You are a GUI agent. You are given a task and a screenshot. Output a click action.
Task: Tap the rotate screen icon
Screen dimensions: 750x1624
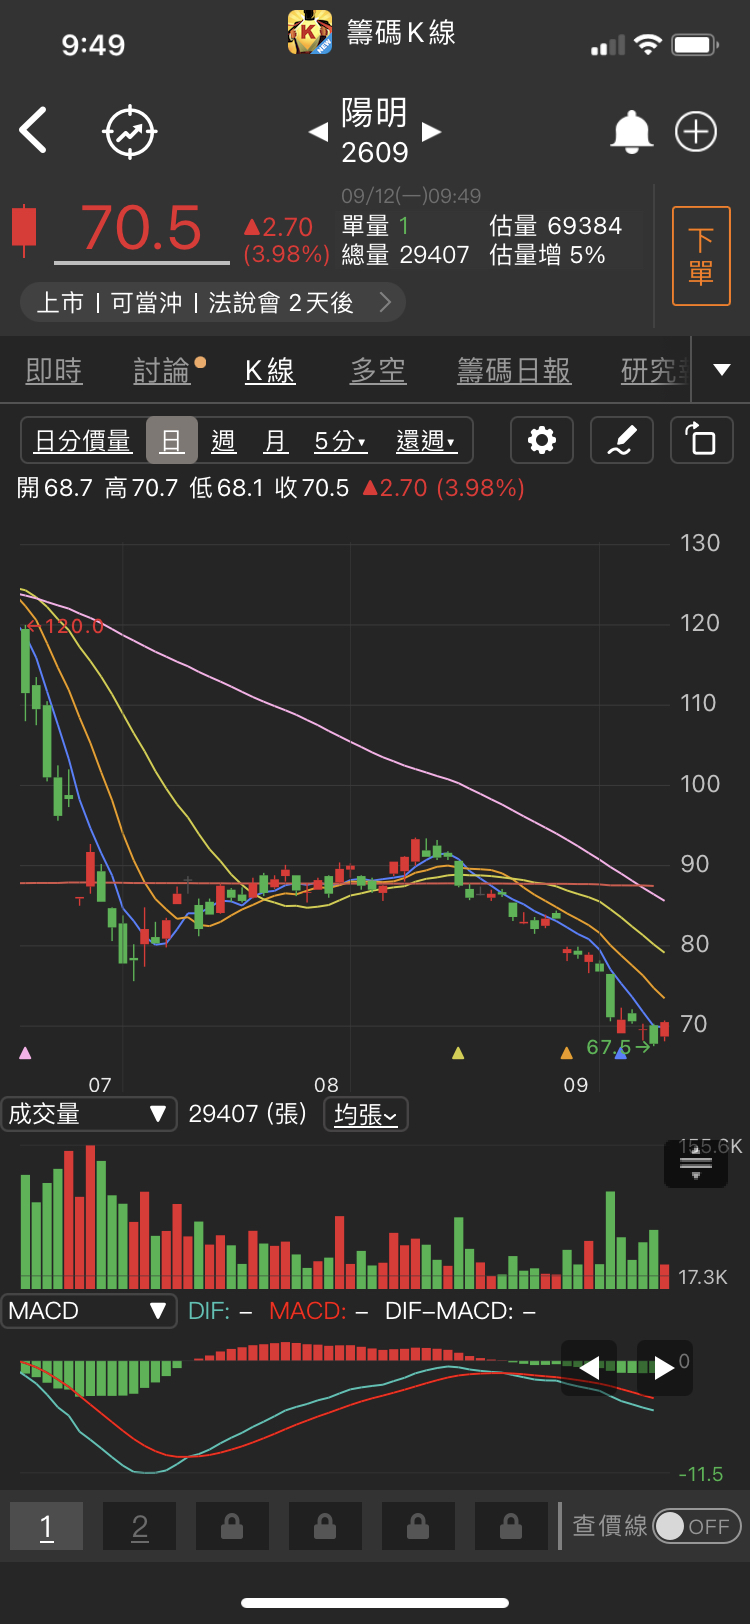click(701, 440)
